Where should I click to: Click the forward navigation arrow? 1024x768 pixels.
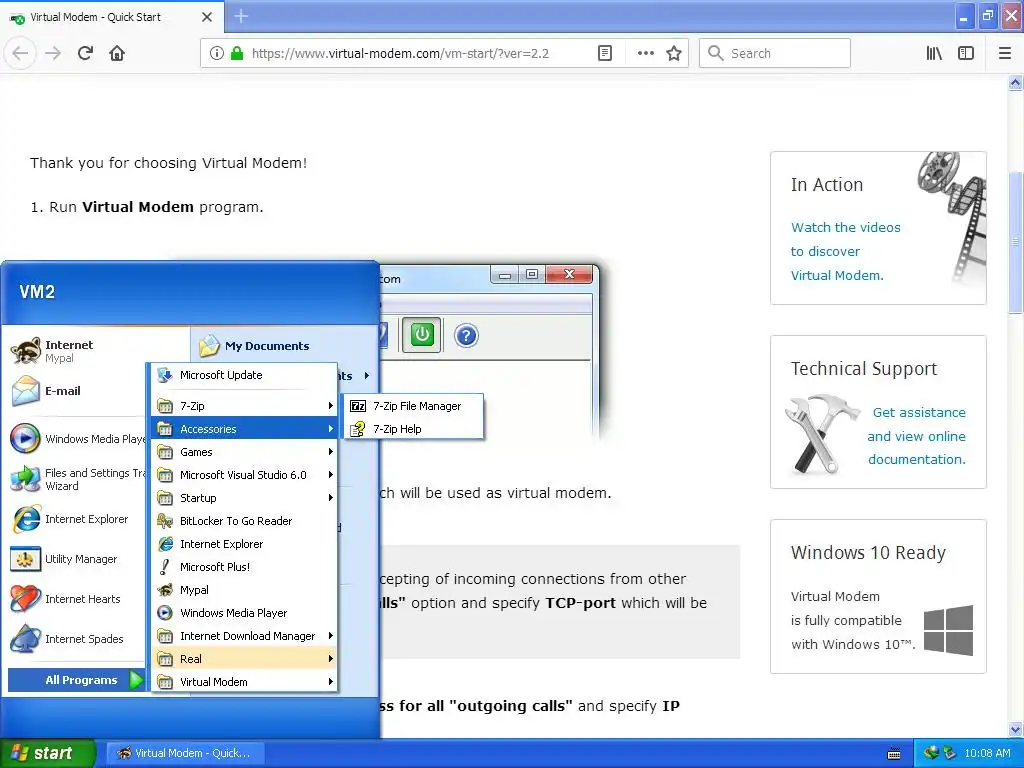[x=53, y=53]
